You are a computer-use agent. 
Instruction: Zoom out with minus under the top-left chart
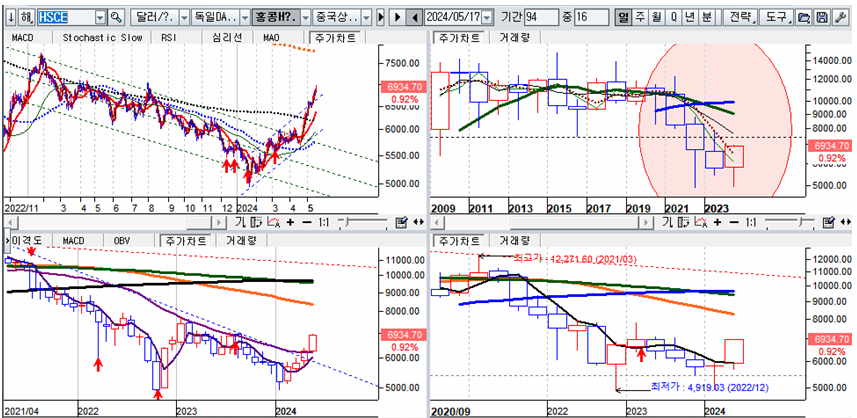coord(307,222)
